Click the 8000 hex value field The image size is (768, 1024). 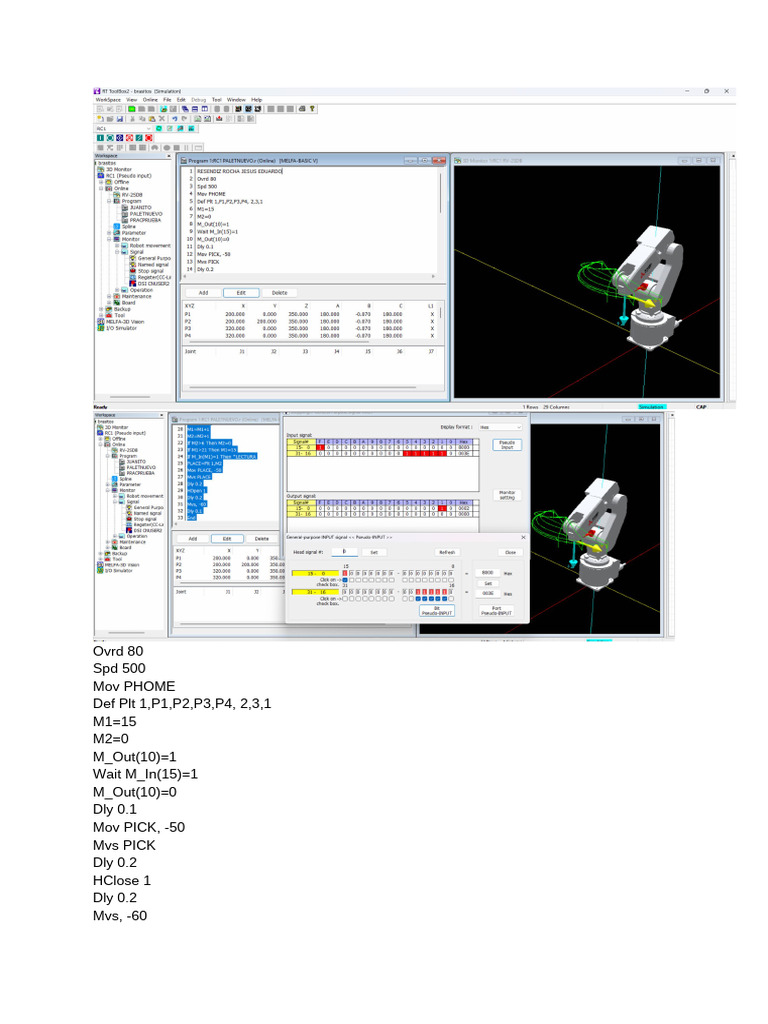click(488, 573)
